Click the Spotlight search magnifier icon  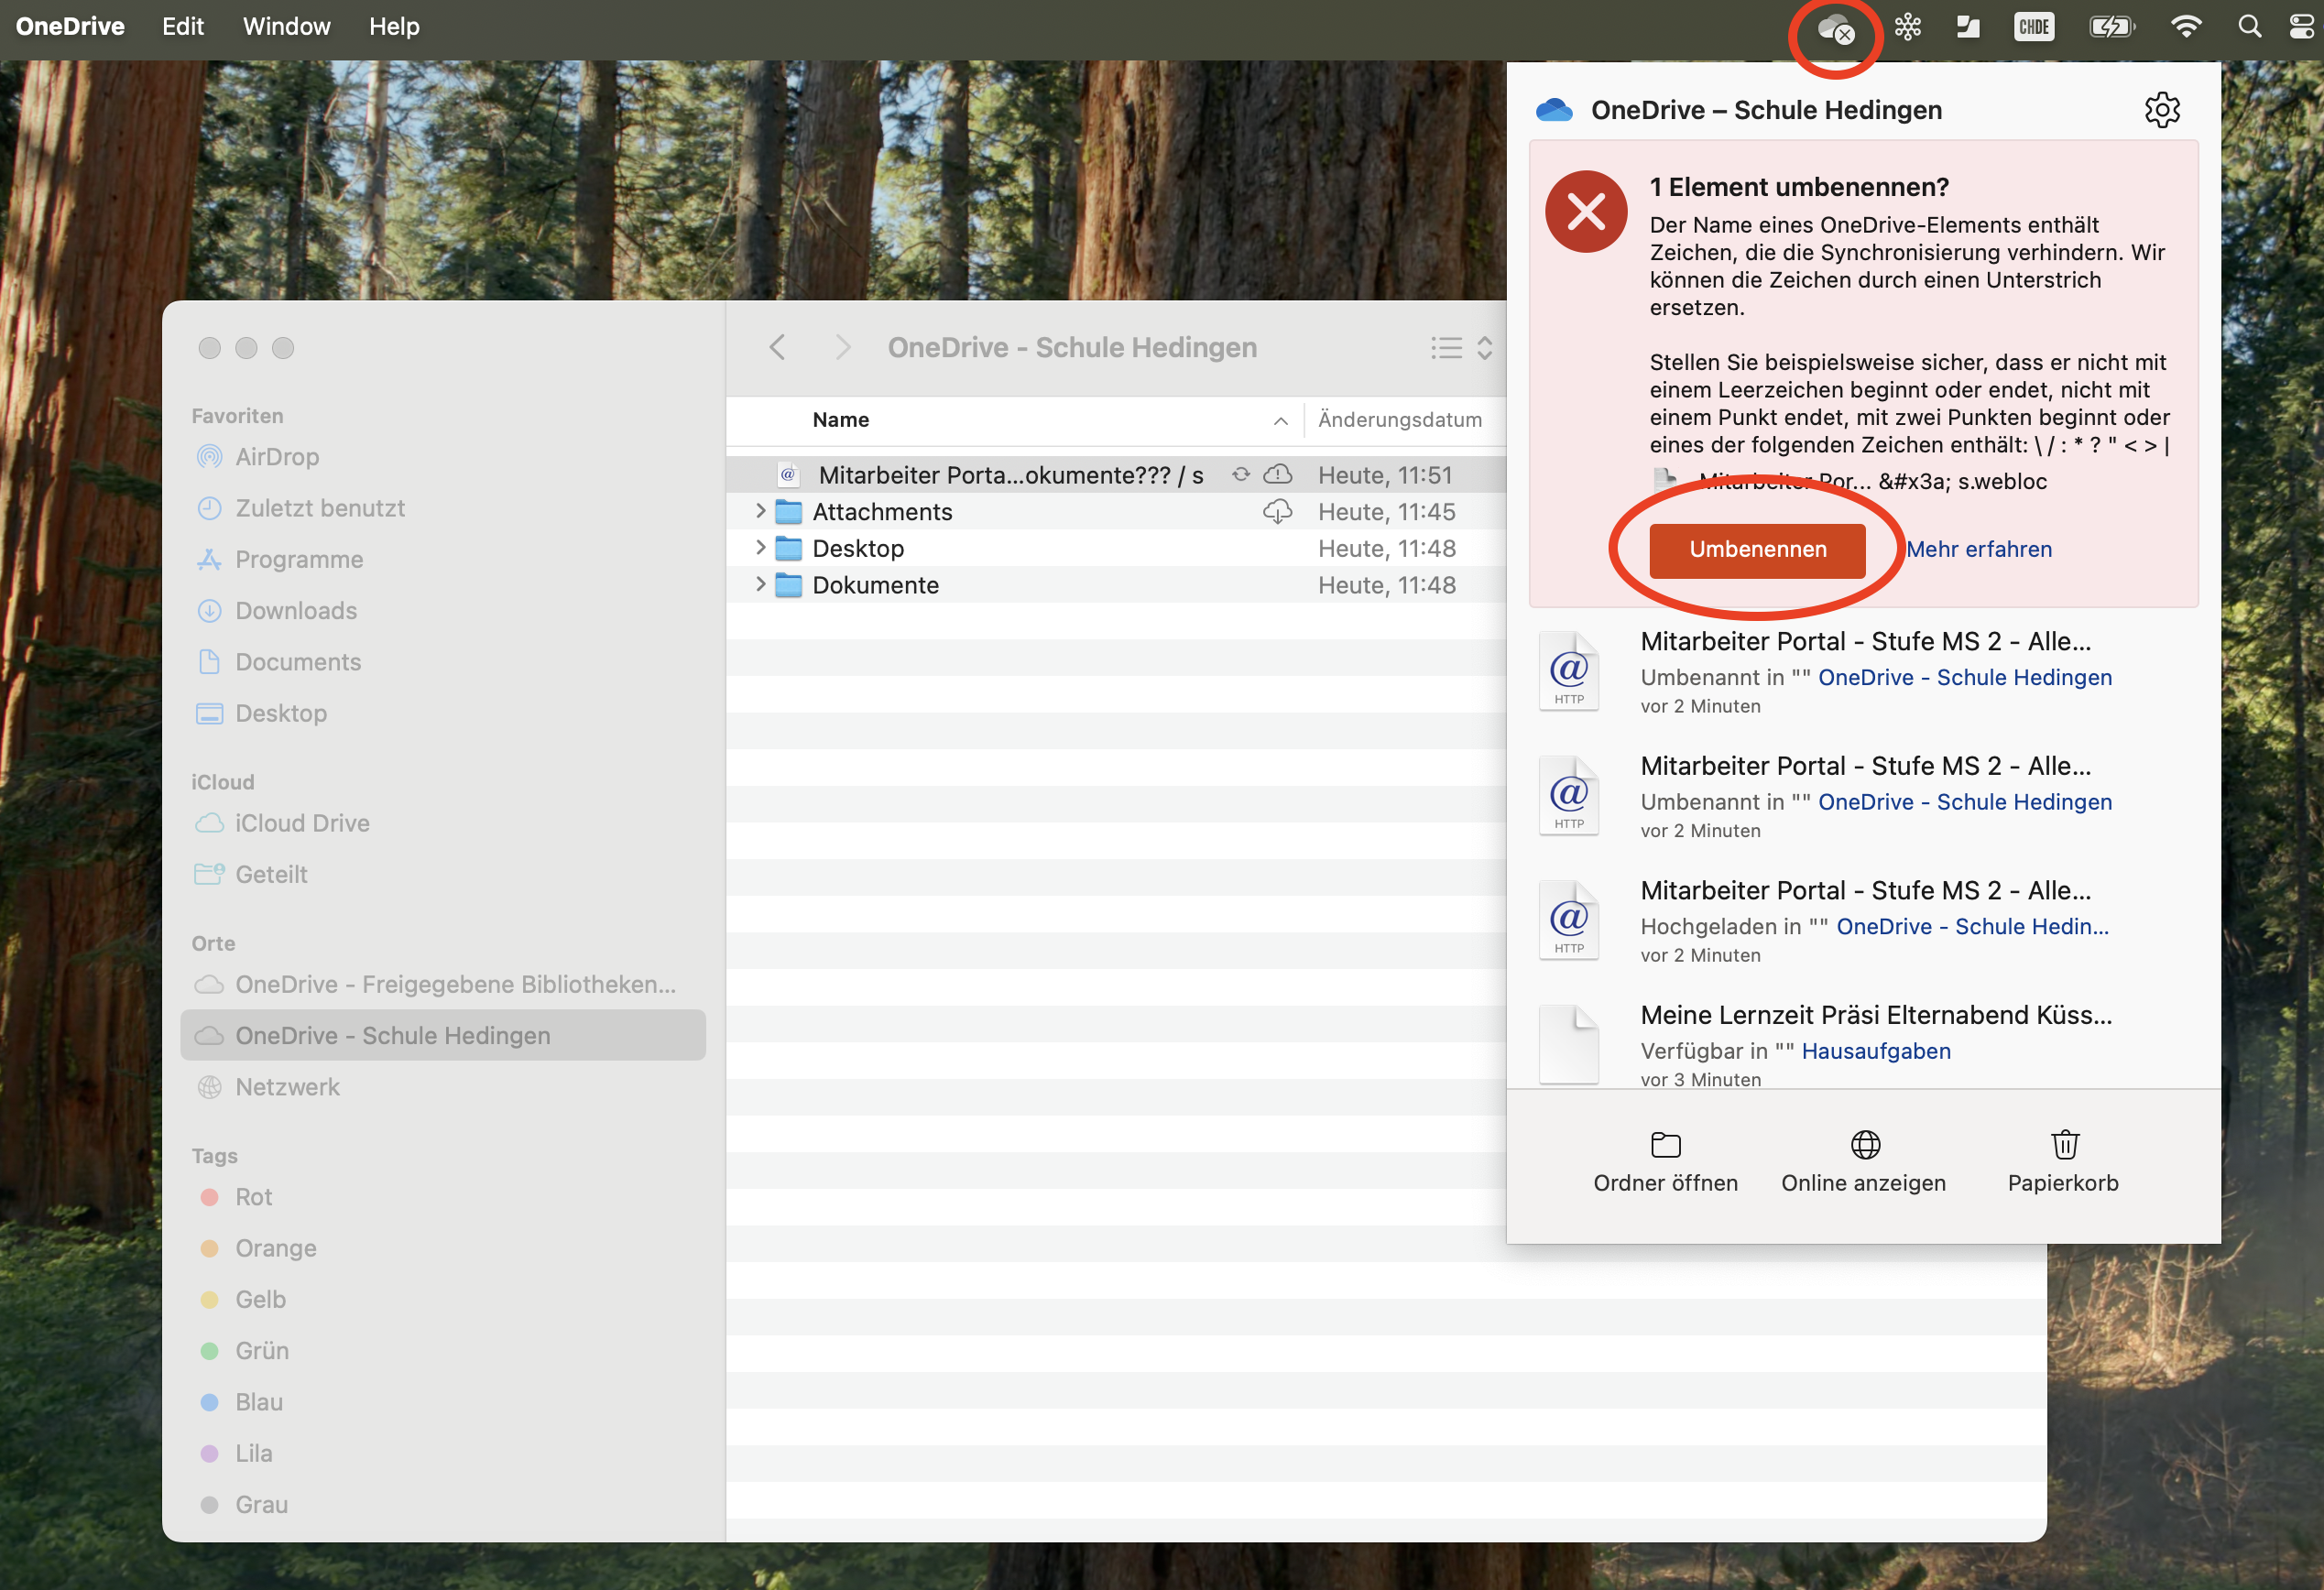pyautogui.click(x=2249, y=27)
